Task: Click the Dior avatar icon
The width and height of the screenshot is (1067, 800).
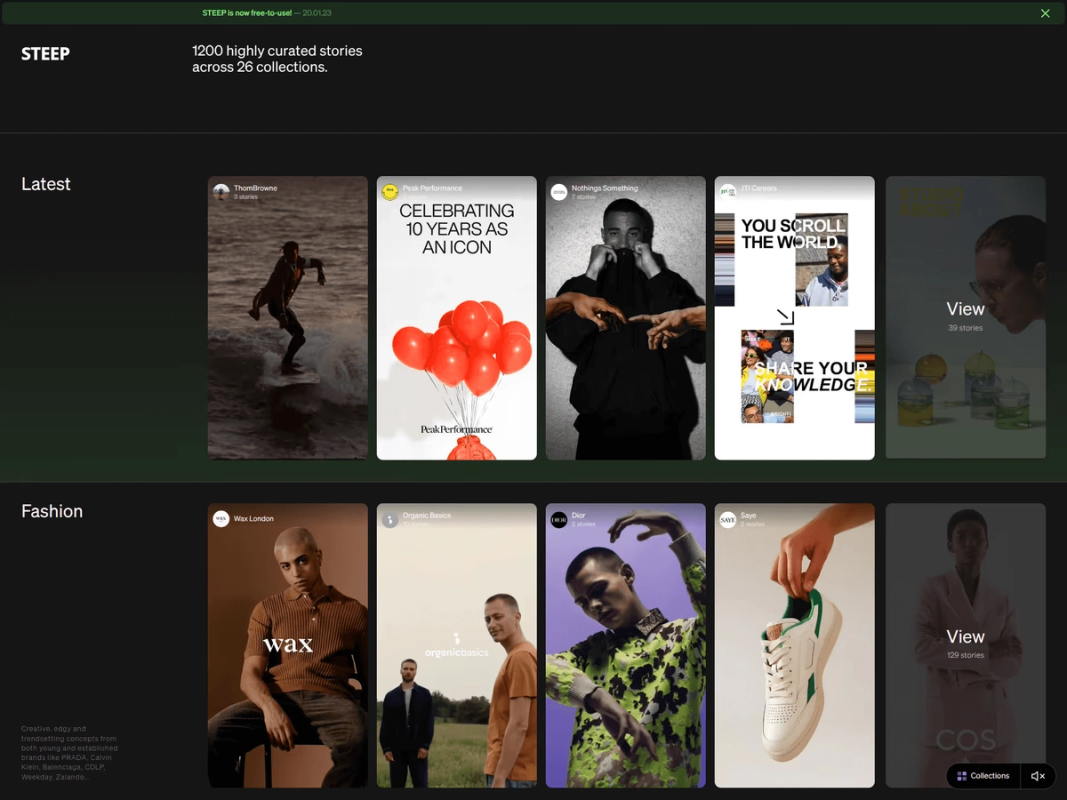Action: (x=559, y=519)
